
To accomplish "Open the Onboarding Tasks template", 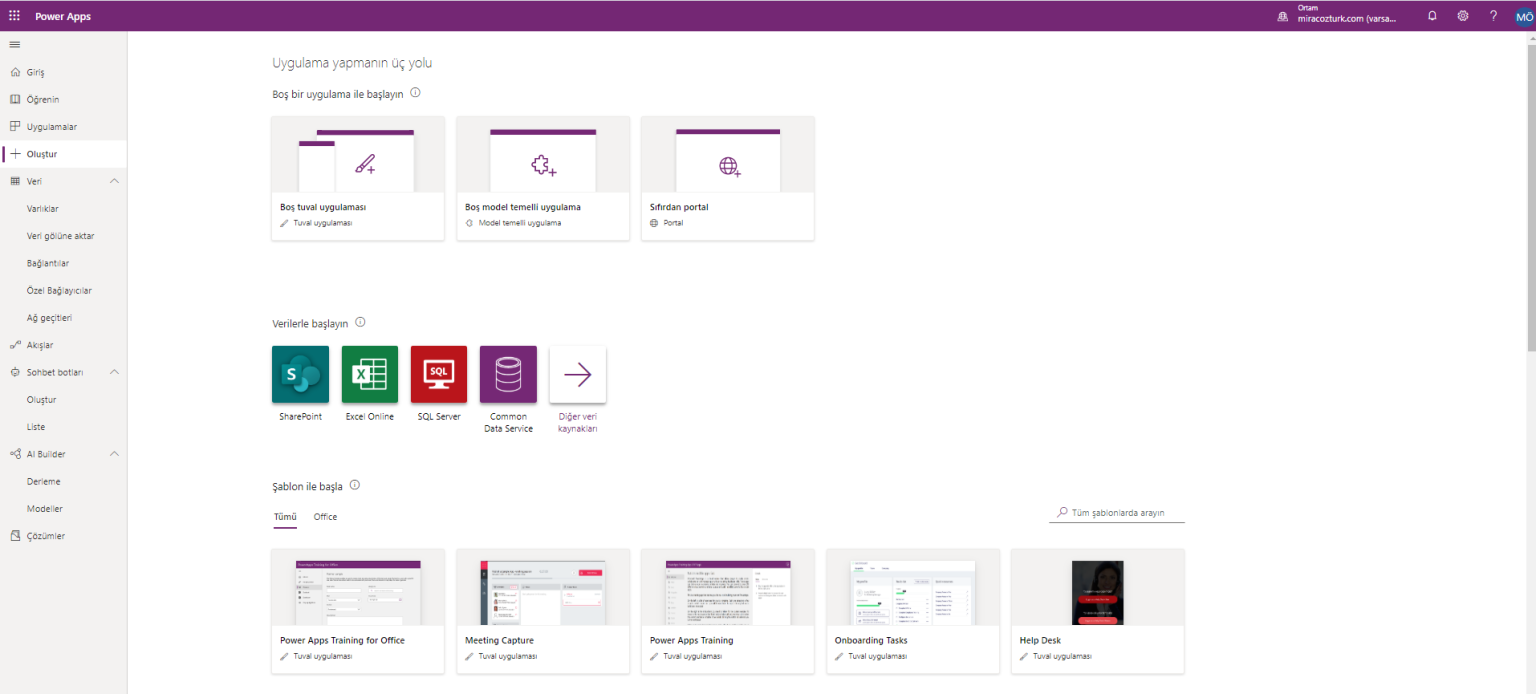I will click(x=913, y=611).
